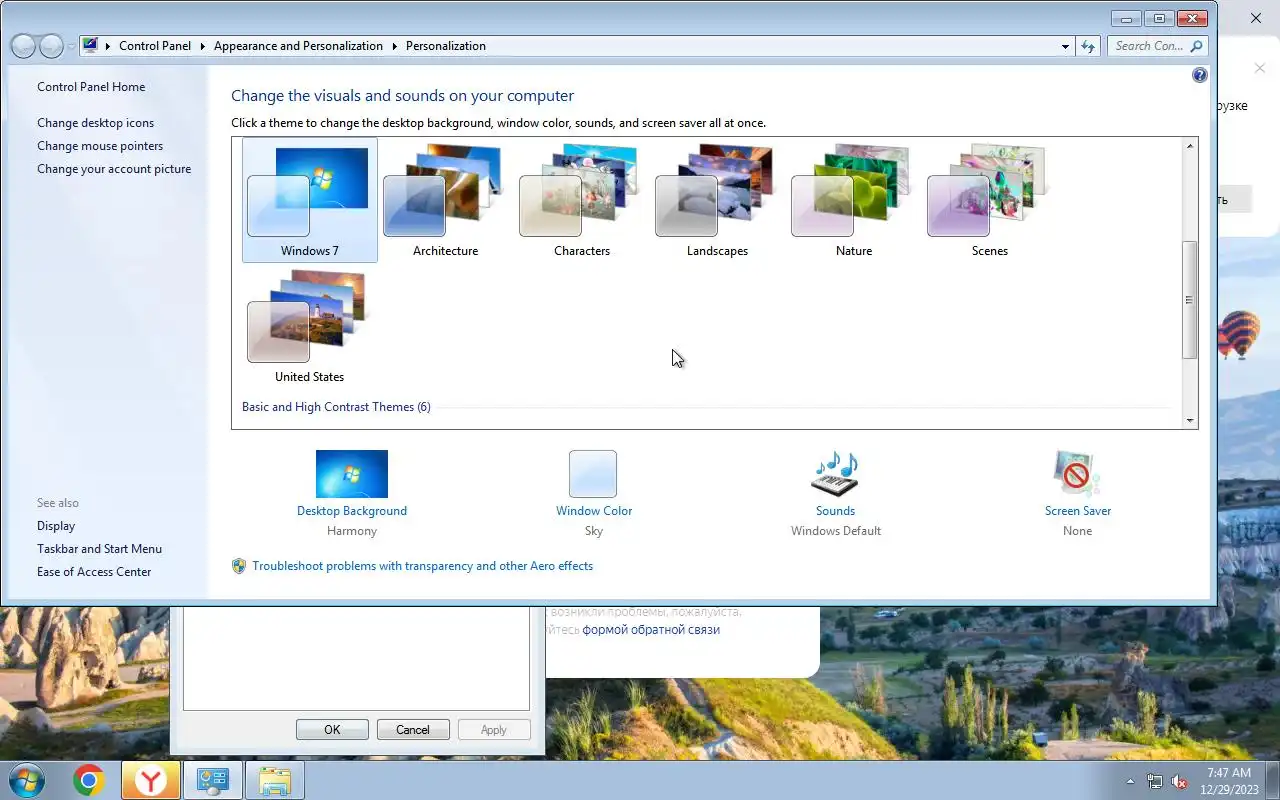1280x800 pixels.
Task: Show hidden tray icons arrow
Action: pyautogui.click(x=1131, y=781)
